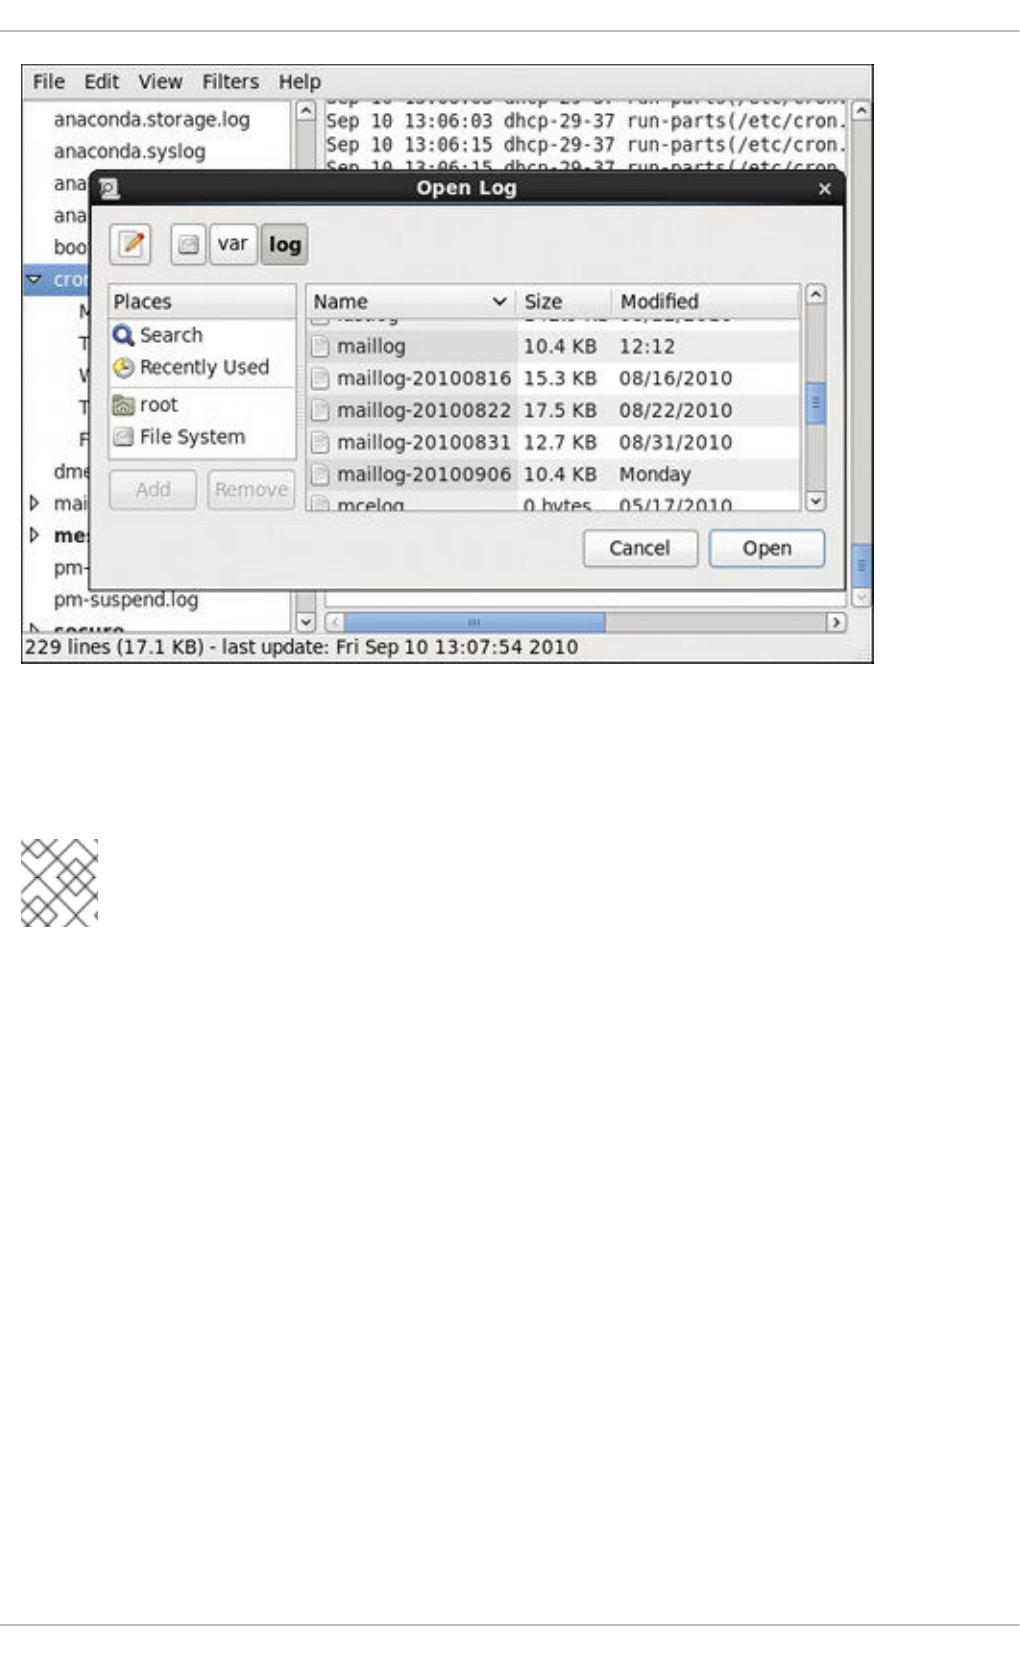
Task: Select anaconda.storage.log in the sidebar
Action: (x=152, y=119)
